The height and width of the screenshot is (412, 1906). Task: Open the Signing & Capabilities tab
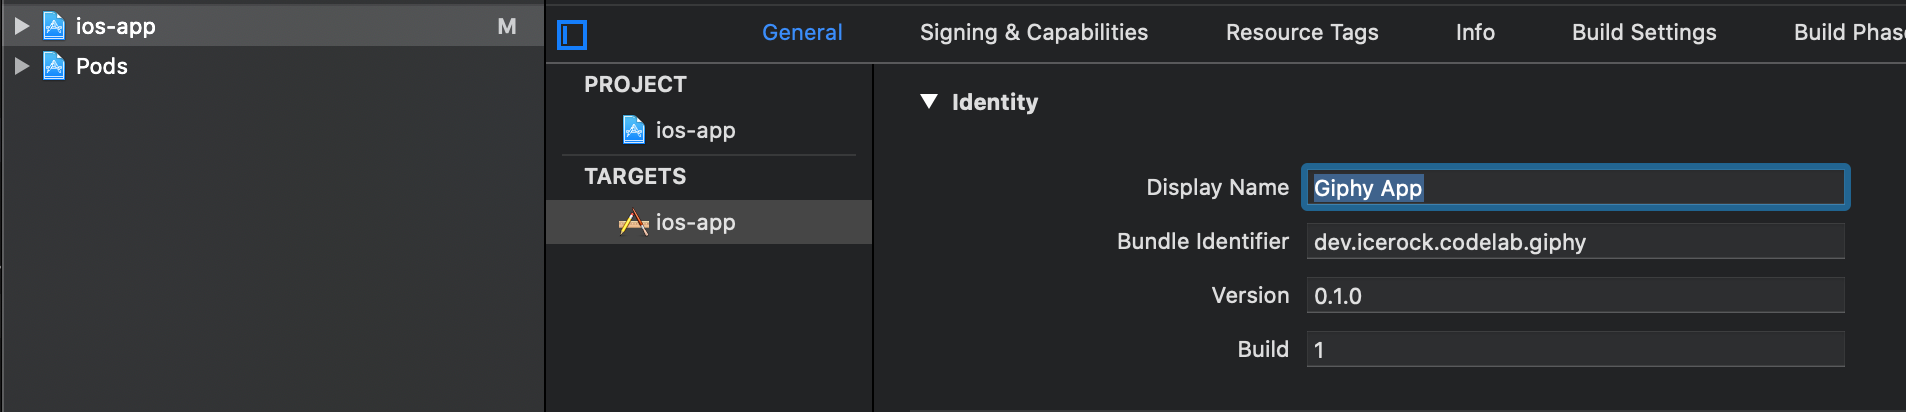click(x=1034, y=33)
